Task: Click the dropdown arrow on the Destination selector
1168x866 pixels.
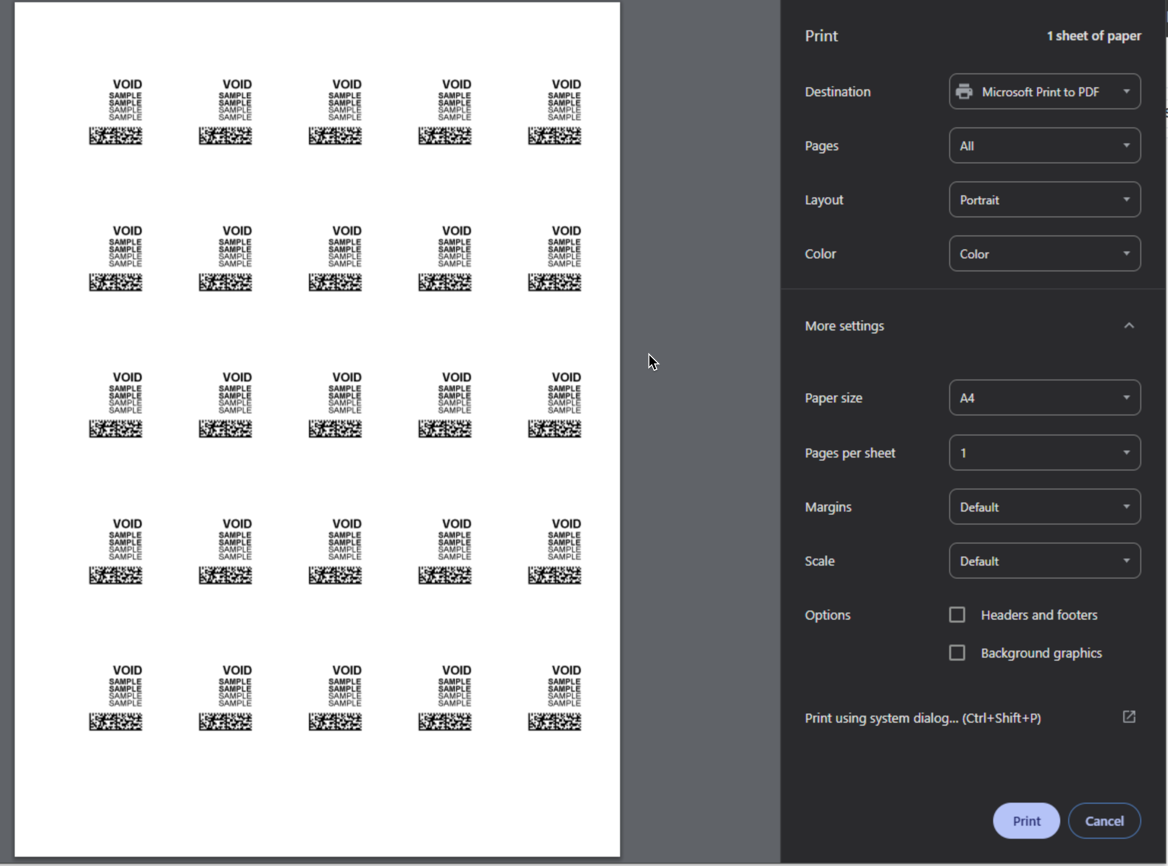Action: click(x=1127, y=91)
